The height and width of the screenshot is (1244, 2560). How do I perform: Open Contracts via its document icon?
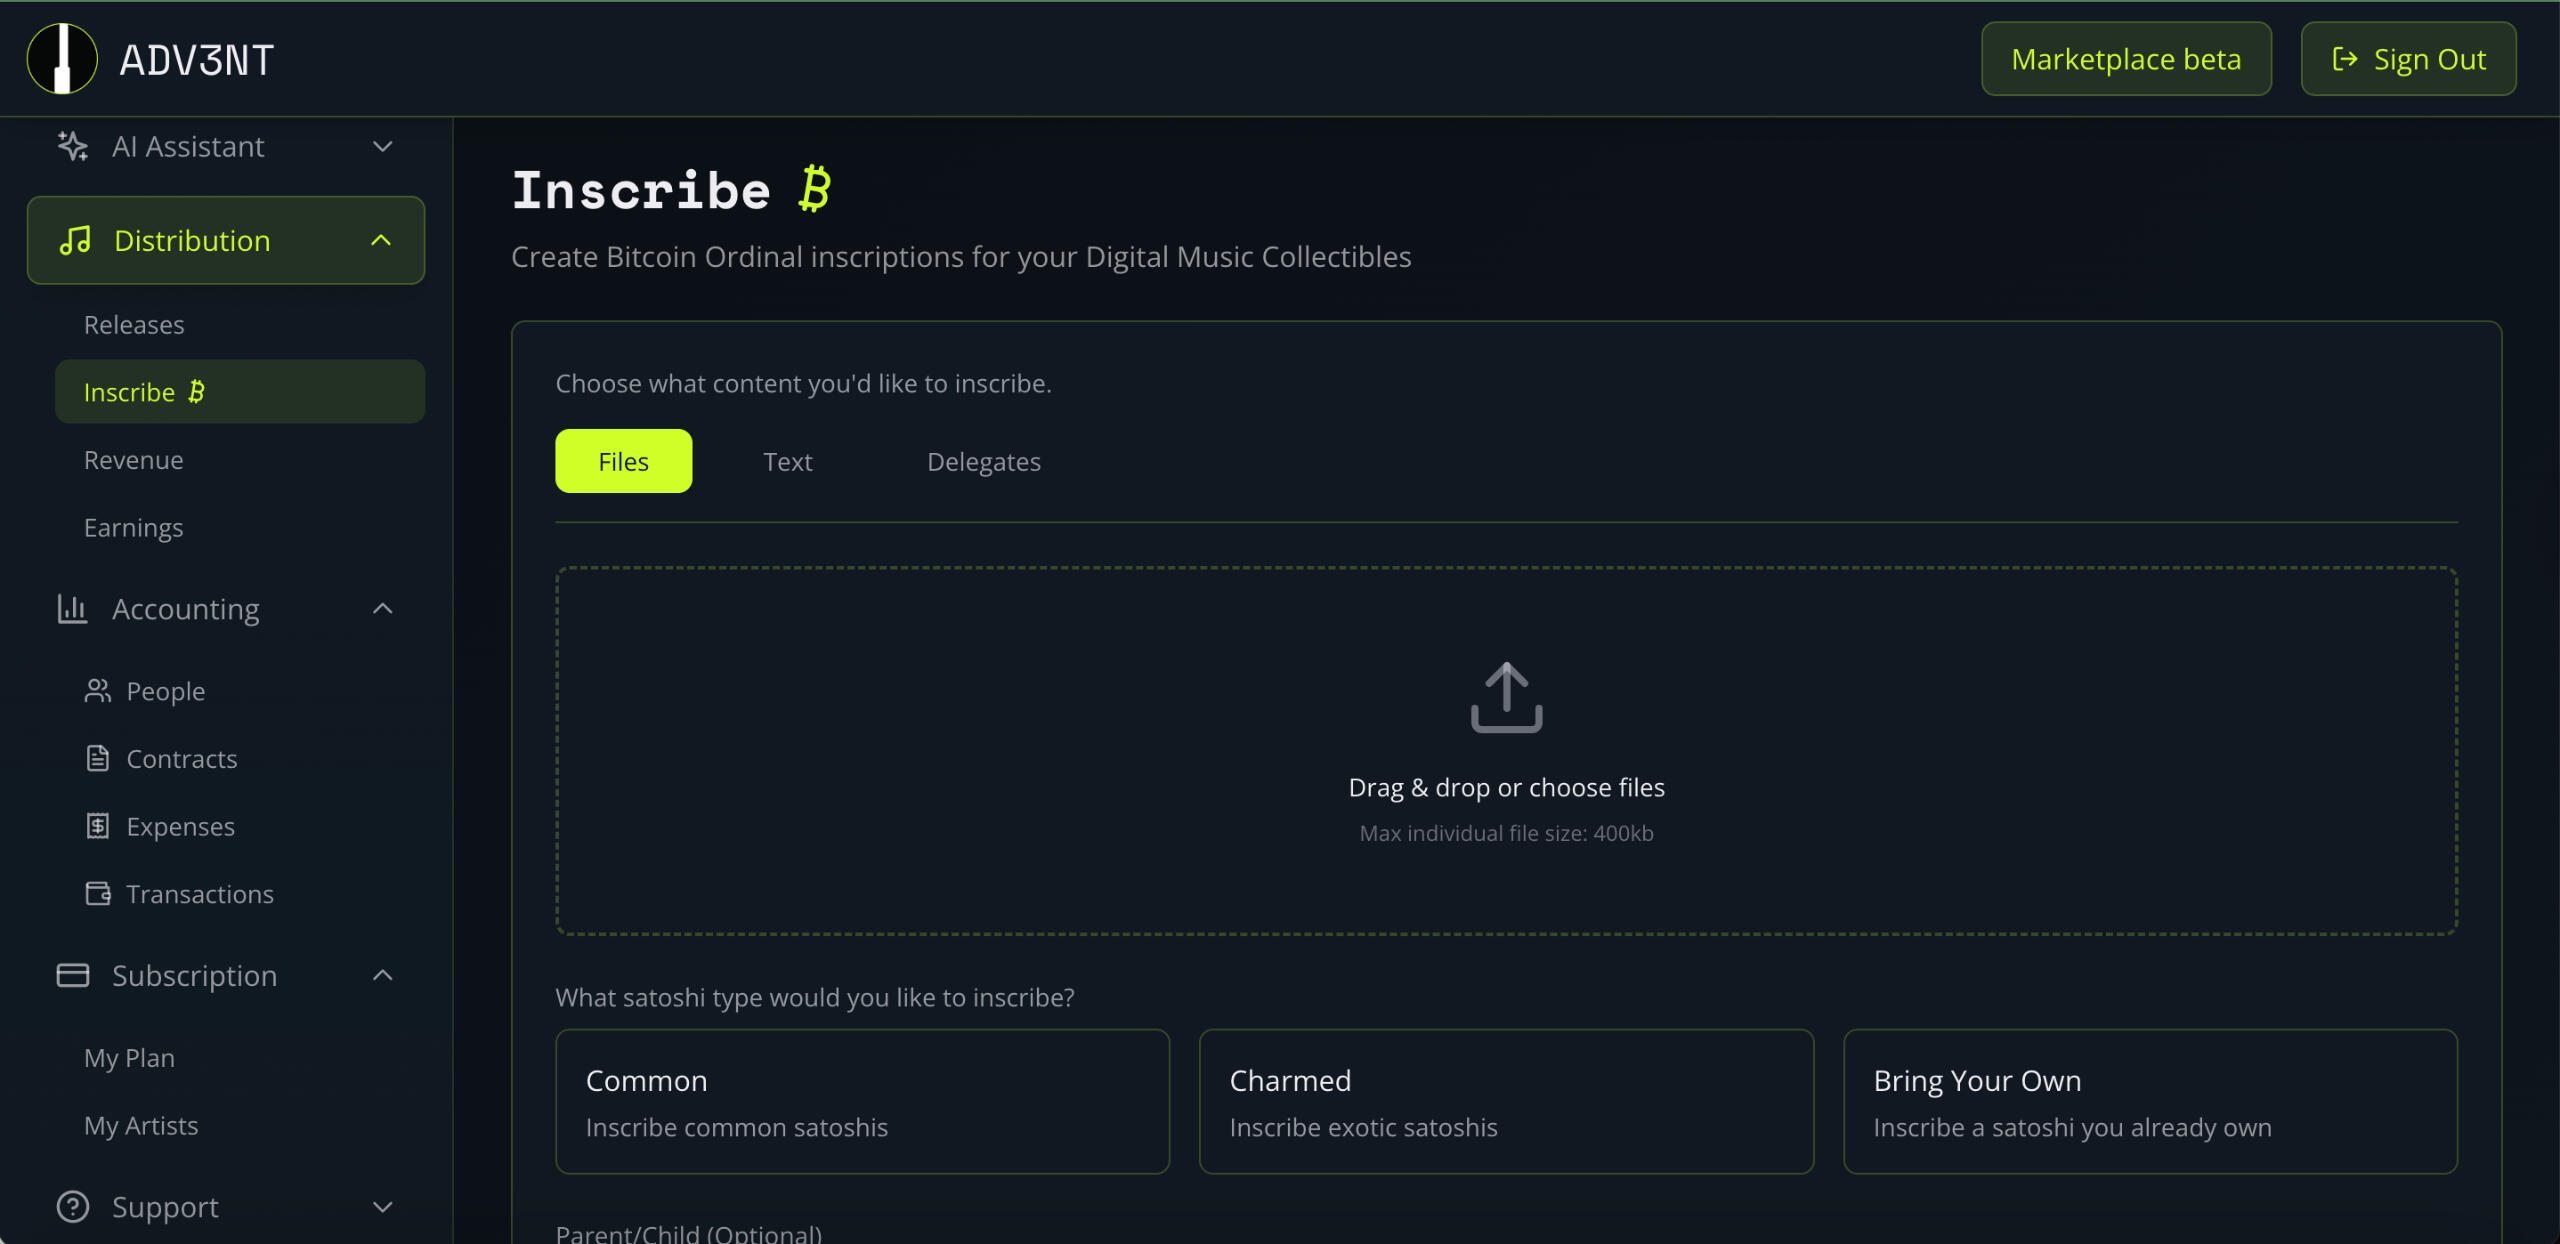(97, 758)
